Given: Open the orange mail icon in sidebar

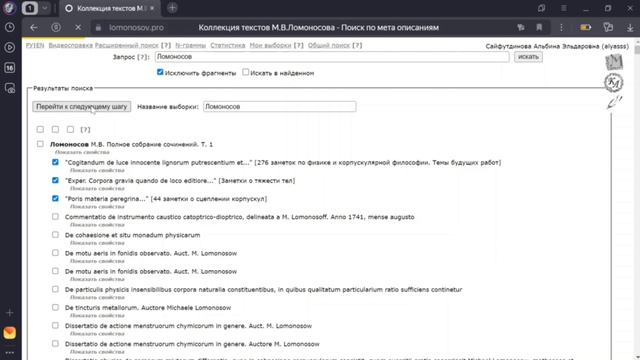Looking at the screenshot, I should click(10, 333).
